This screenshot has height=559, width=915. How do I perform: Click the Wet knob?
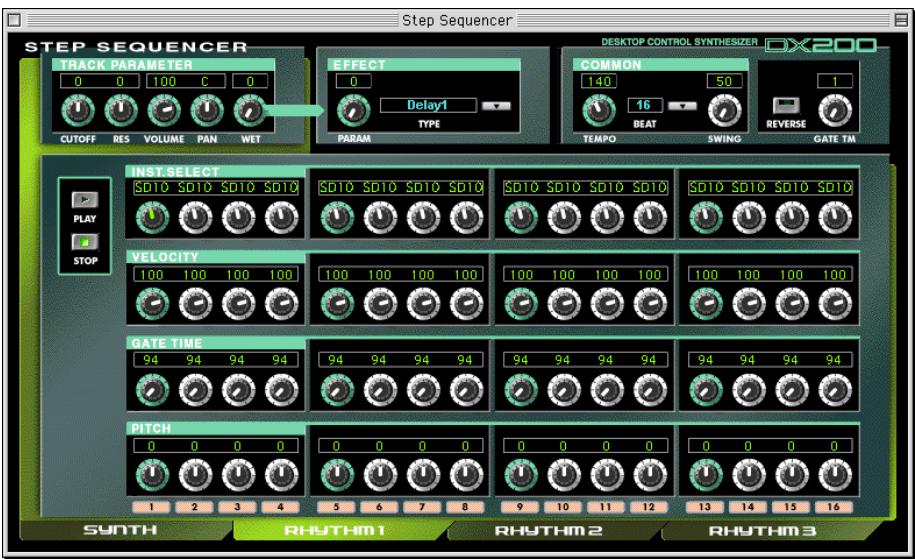[250, 111]
